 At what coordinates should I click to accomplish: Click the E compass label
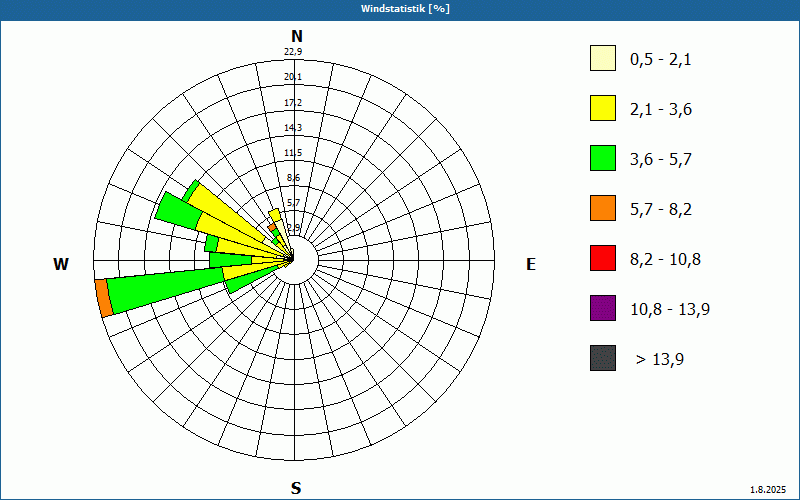point(531,264)
